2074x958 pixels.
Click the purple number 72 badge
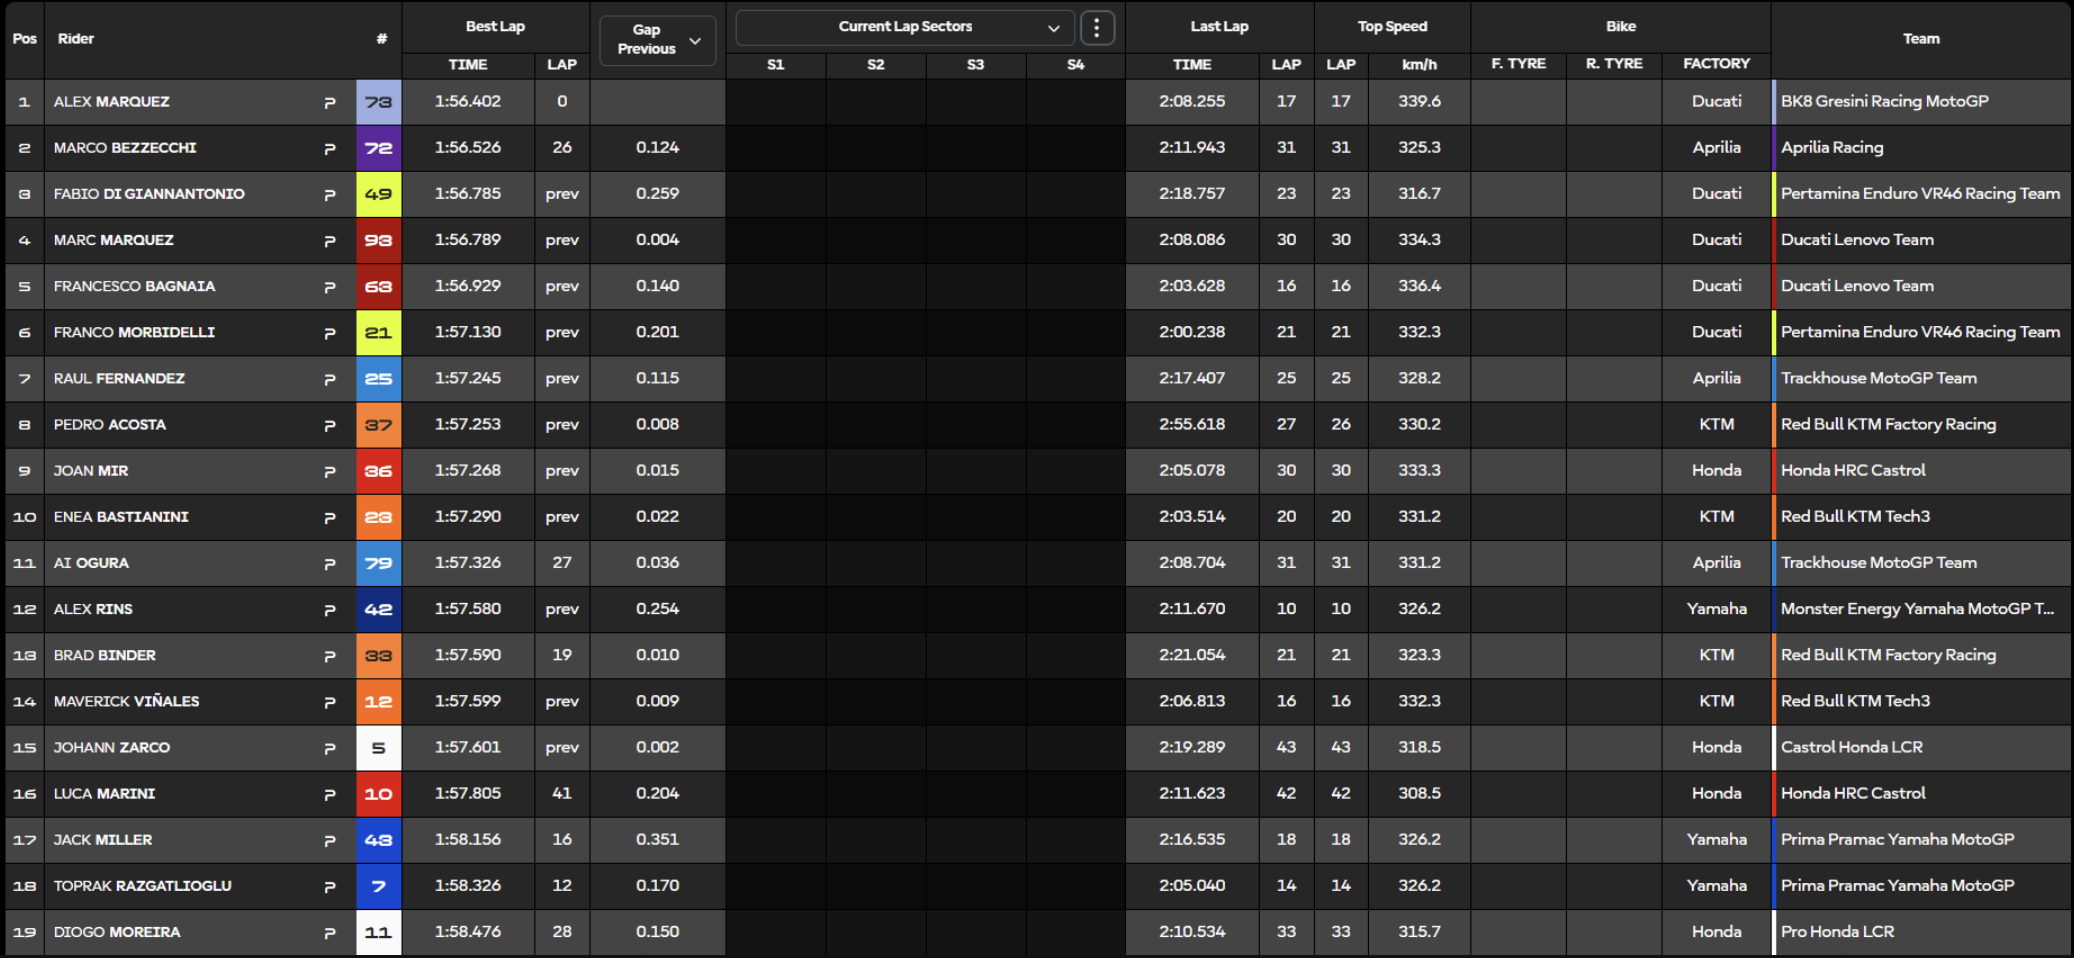378,148
